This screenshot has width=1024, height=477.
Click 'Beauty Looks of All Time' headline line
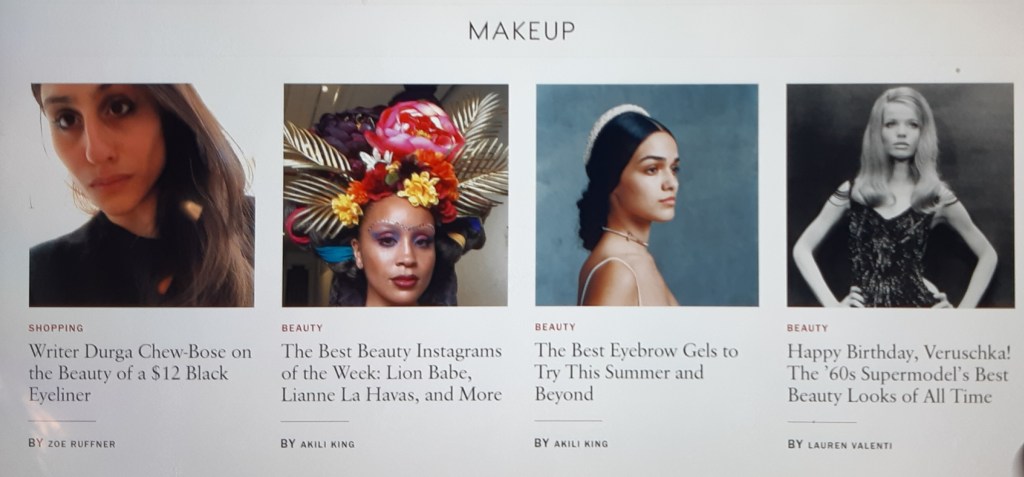pyautogui.click(x=889, y=396)
